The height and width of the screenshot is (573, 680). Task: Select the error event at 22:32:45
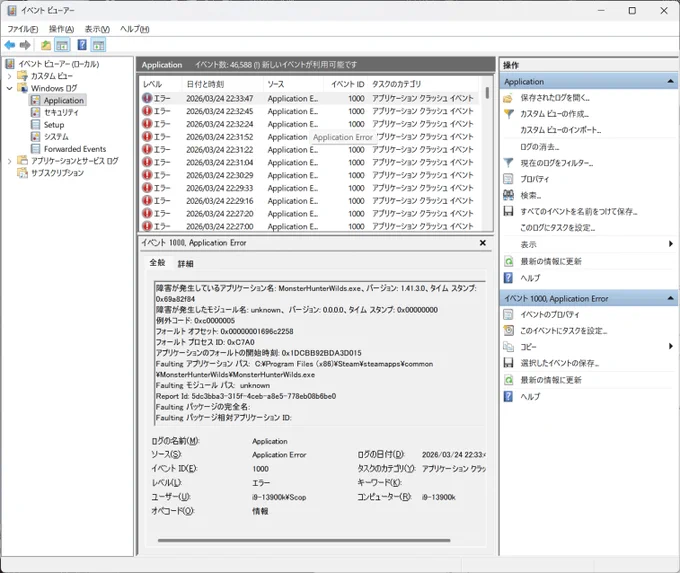tap(309, 111)
